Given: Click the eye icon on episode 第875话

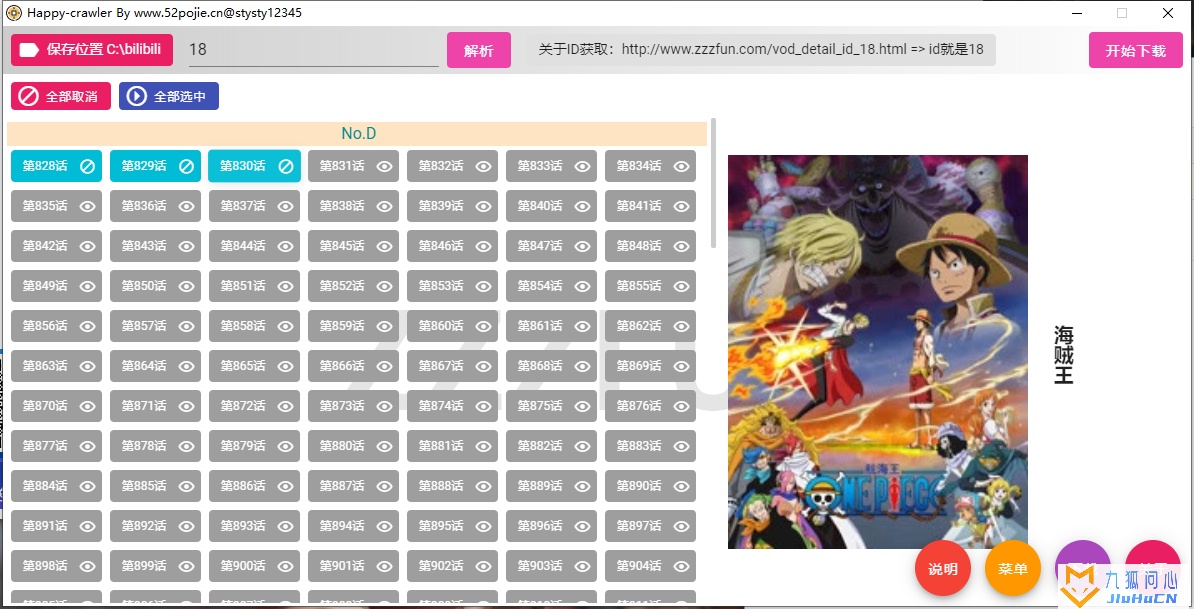Looking at the screenshot, I should click(x=583, y=406).
